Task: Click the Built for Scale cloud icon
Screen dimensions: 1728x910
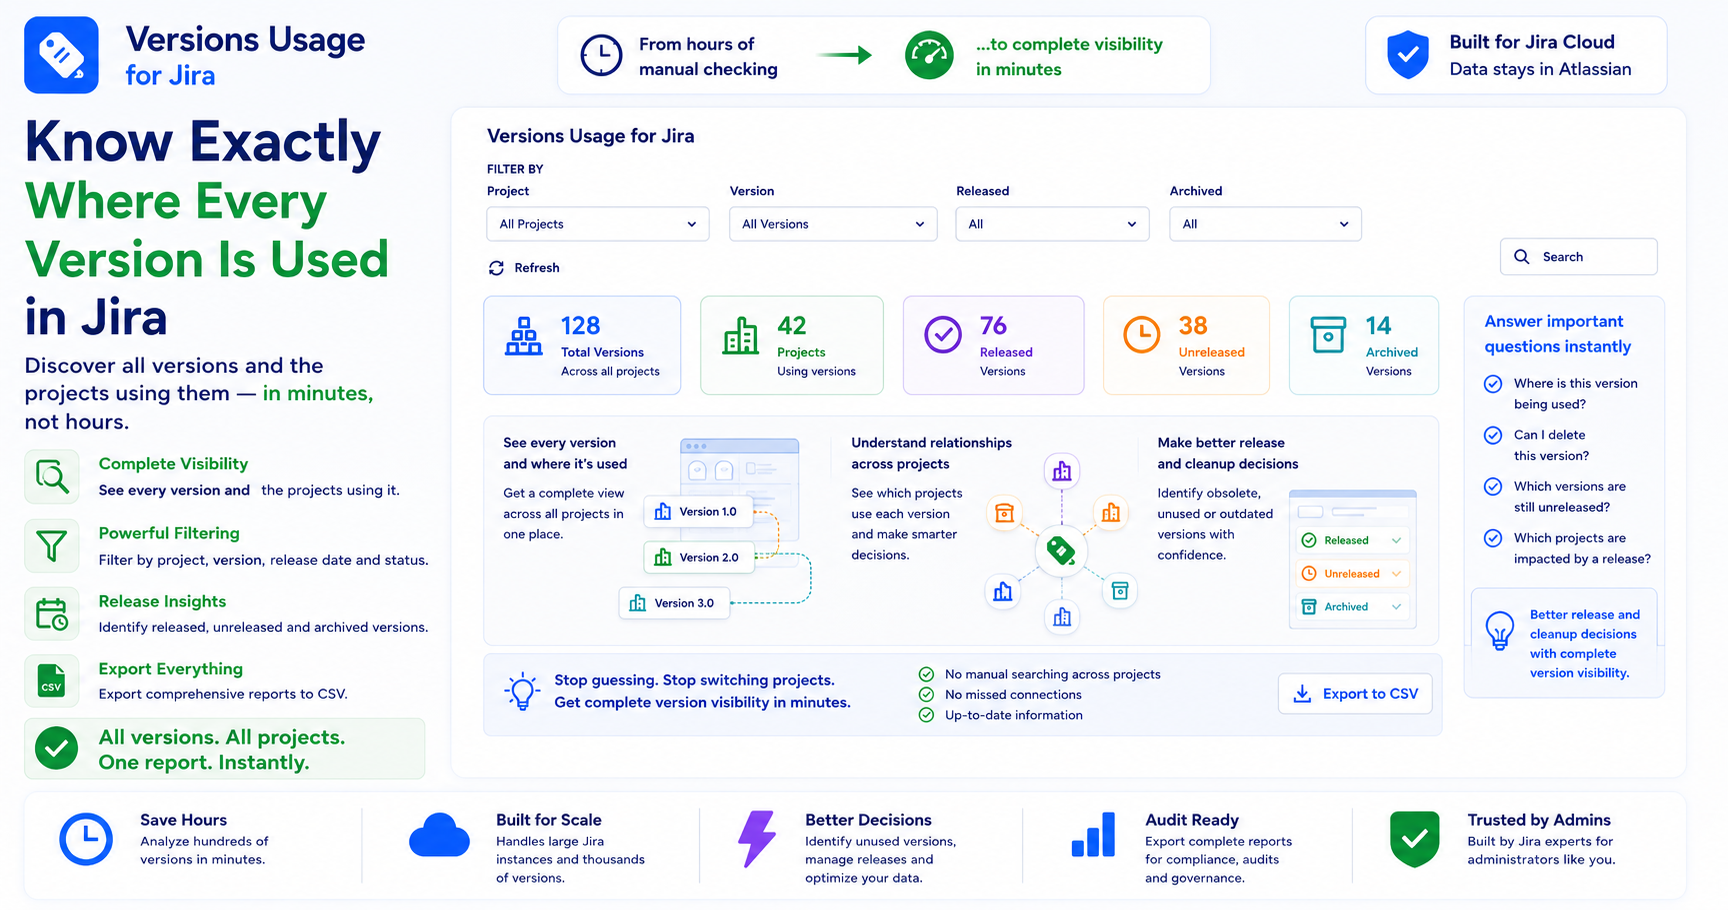Action: [439, 836]
